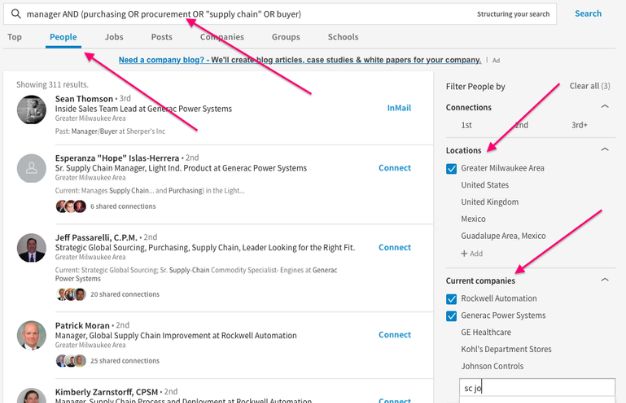
Task: Open Sean Thomson's profile photo
Action: coord(32,109)
